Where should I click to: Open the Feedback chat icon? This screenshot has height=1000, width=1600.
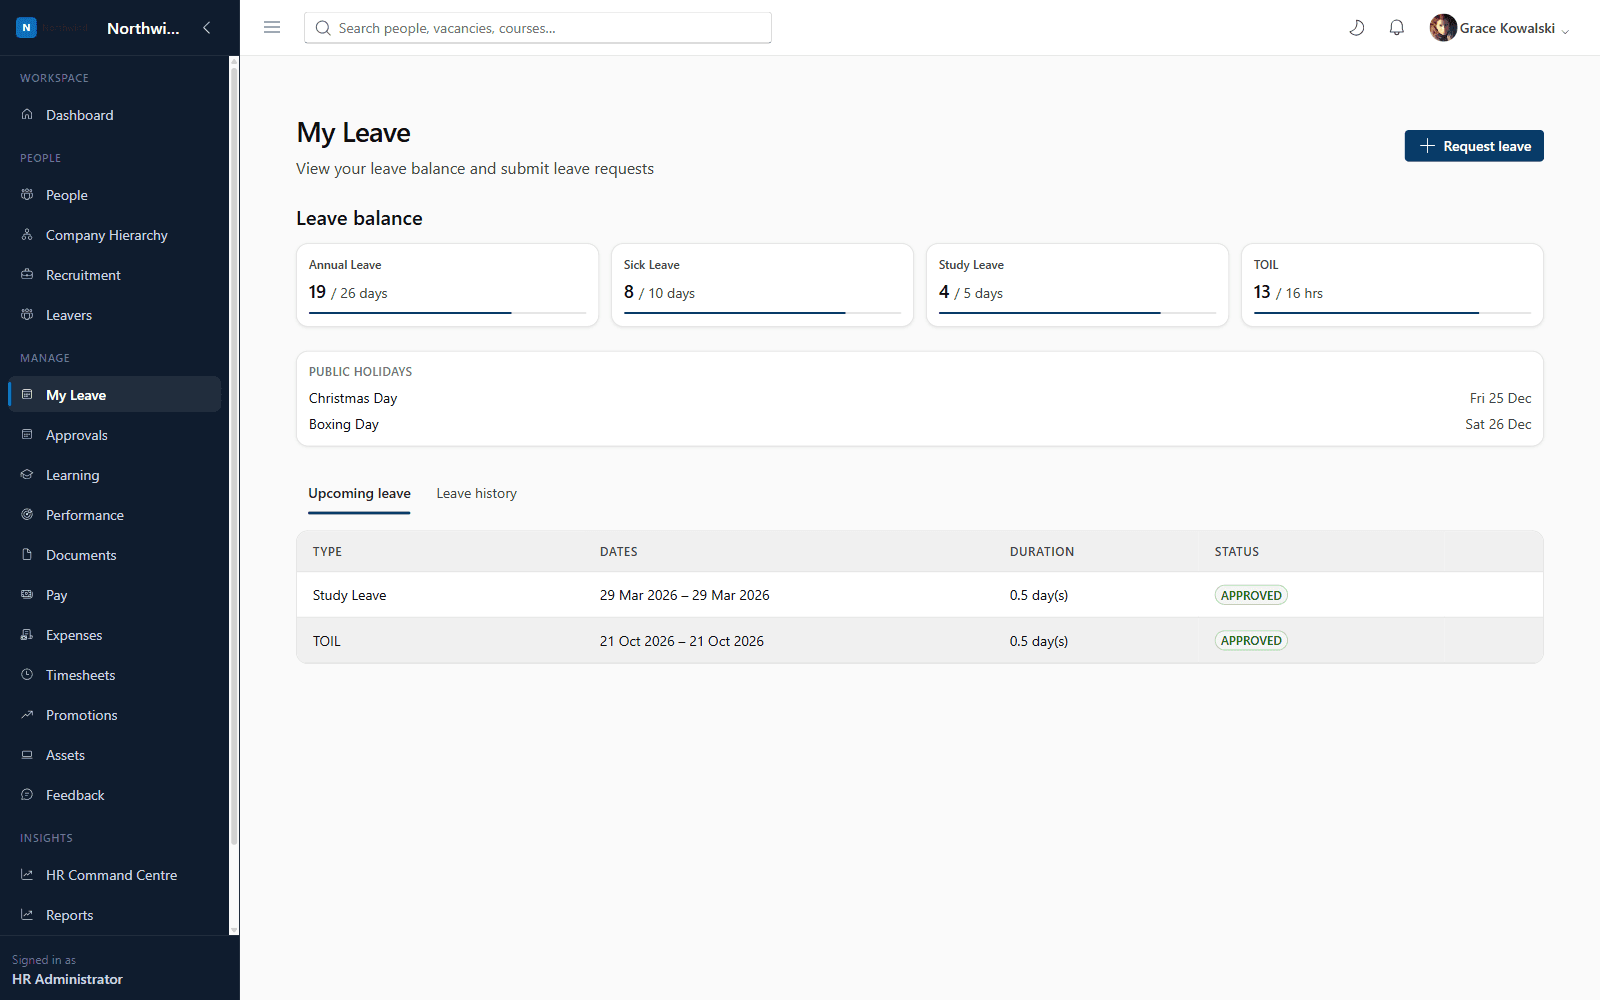click(x=27, y=795)
